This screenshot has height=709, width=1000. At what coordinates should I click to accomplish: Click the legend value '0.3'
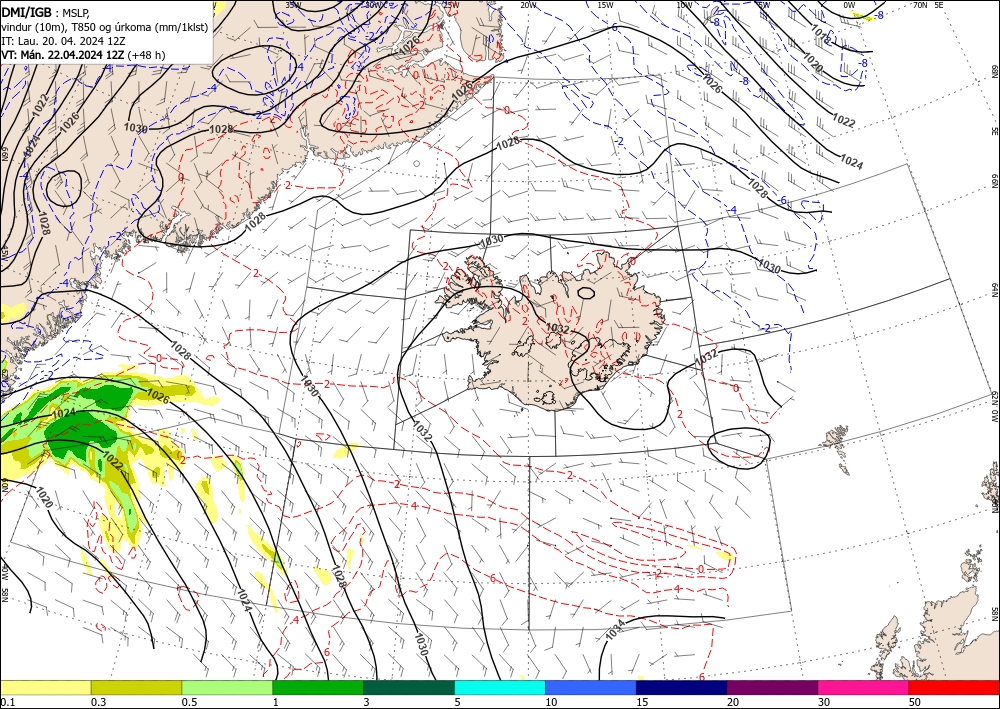coord(98,702)
